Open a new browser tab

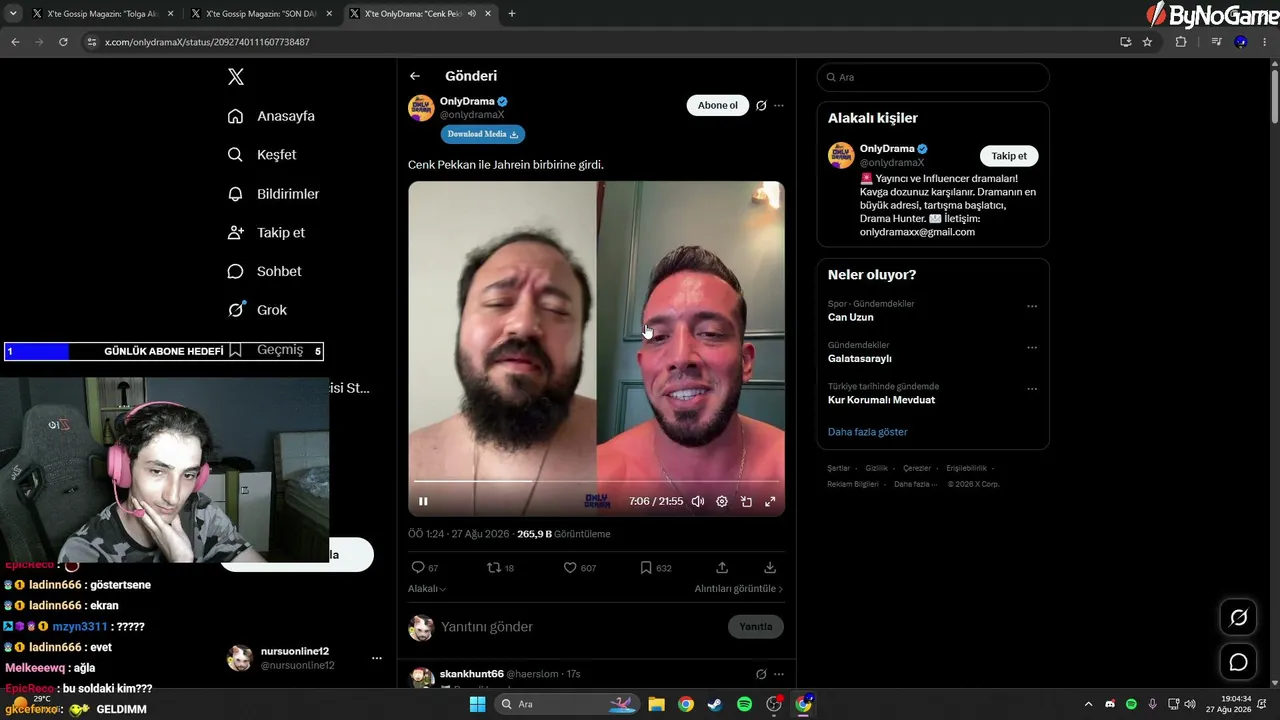click(512, 14)
